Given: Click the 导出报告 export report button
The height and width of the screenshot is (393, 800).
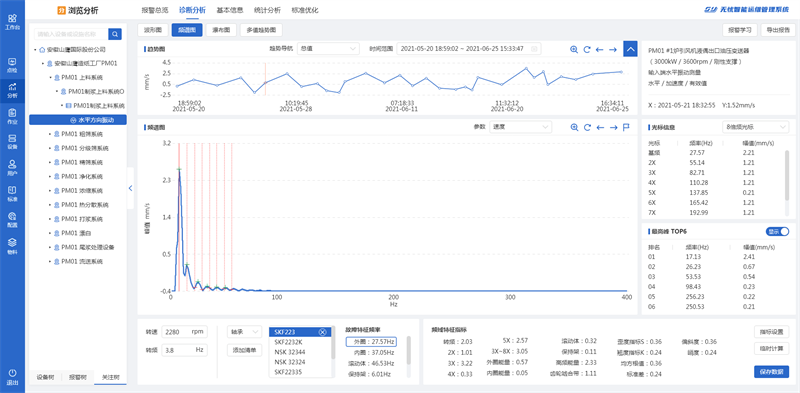Looking at the screenshot, I should click(x=779, y=30).
